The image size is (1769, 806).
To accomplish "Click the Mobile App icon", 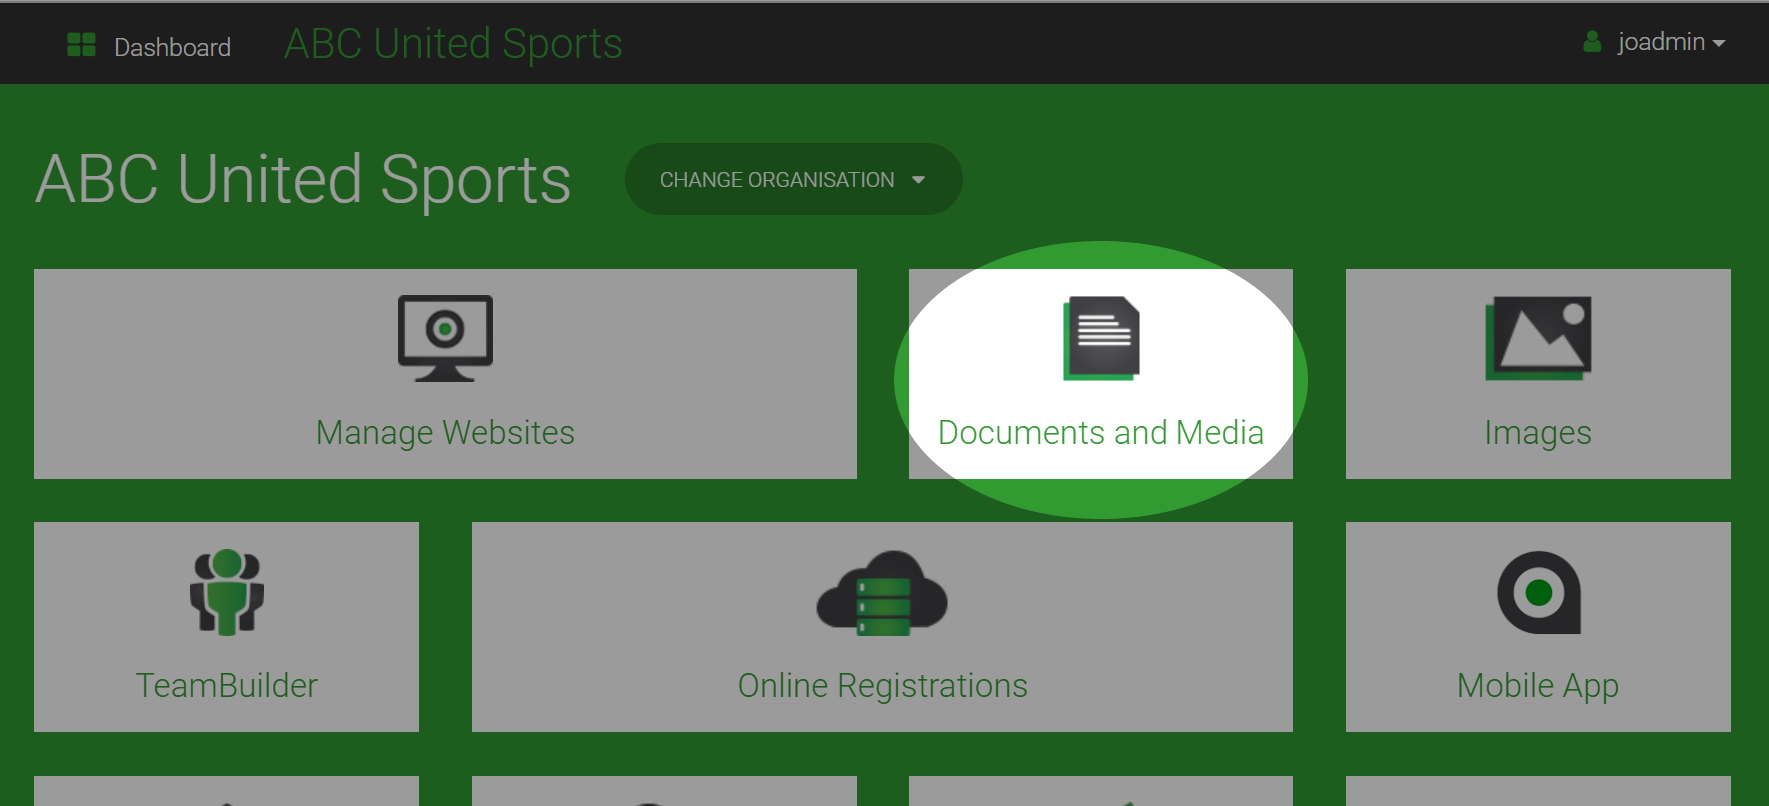I will [x=1538, y=592].
